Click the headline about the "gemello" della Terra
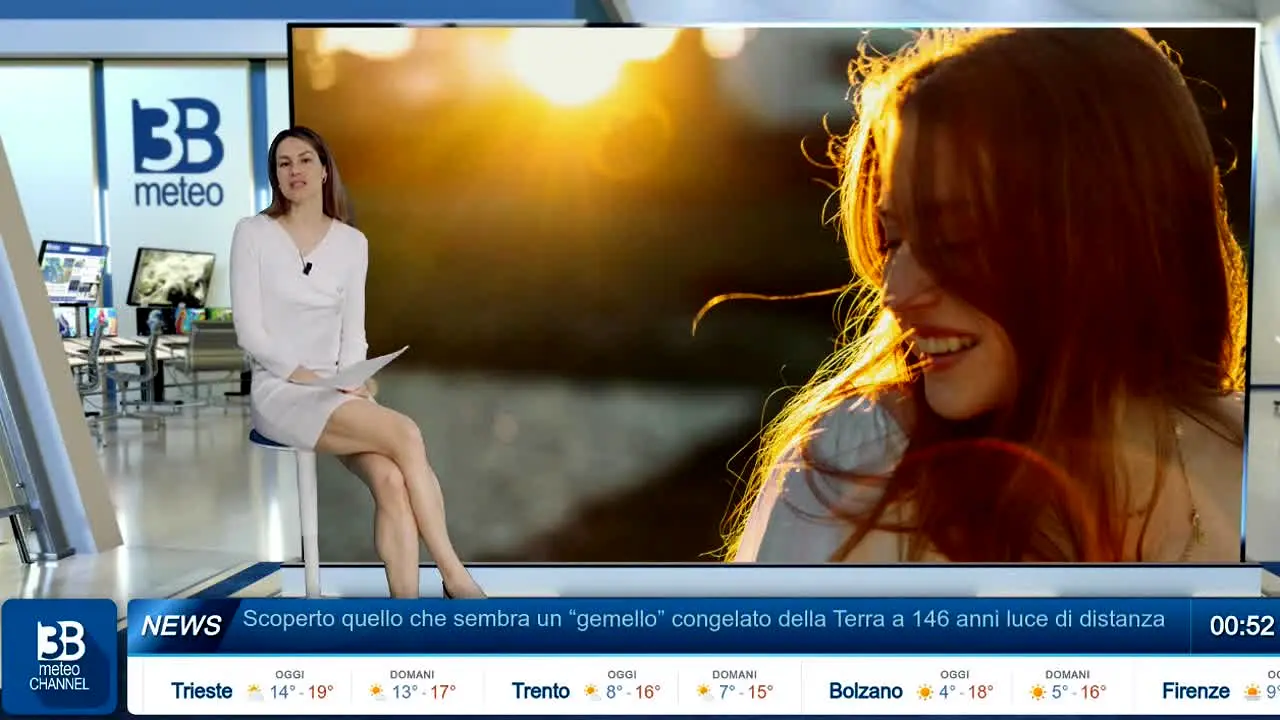1280x720 pixels. coord(704,620)
